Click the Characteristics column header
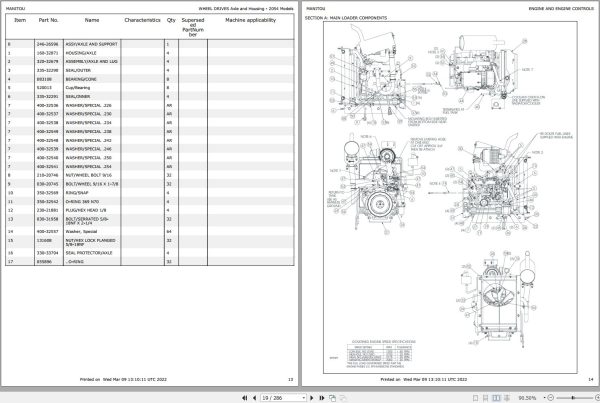 click(142, 20)
